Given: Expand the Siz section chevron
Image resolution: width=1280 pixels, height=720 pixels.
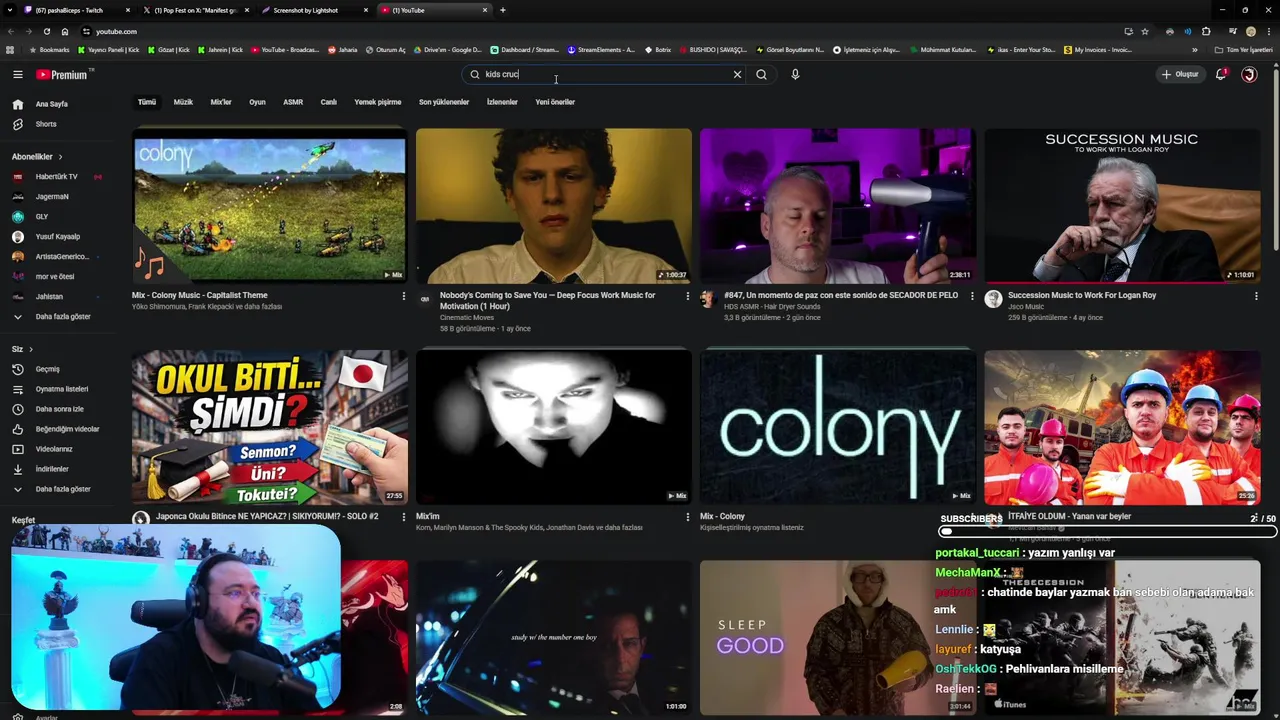Looking at the screenshot, I should 31,349.
